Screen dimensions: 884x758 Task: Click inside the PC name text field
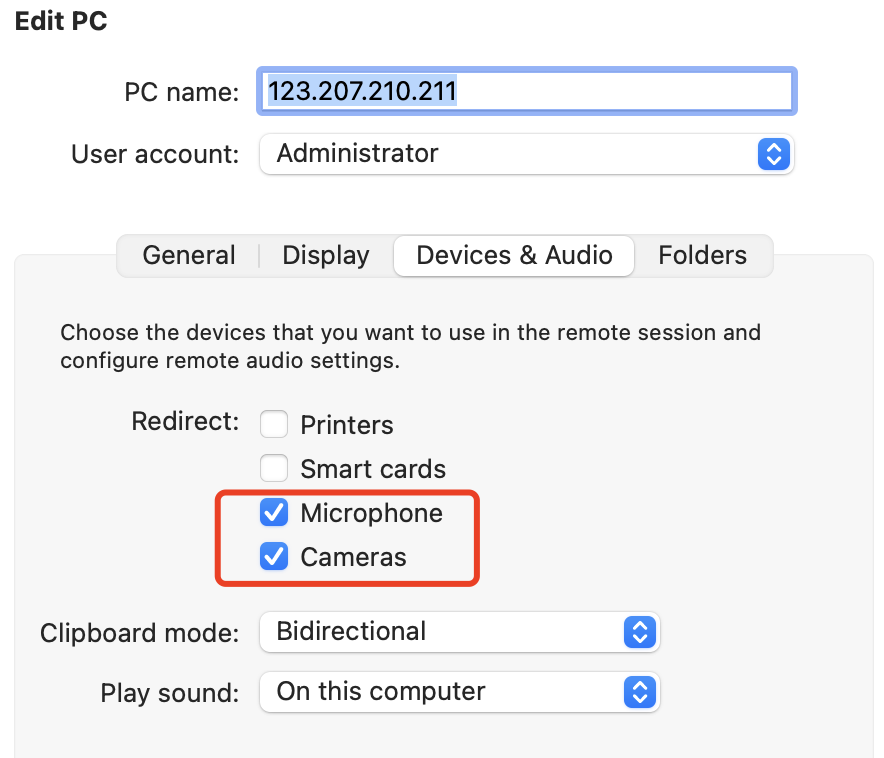tap(527, 91)
